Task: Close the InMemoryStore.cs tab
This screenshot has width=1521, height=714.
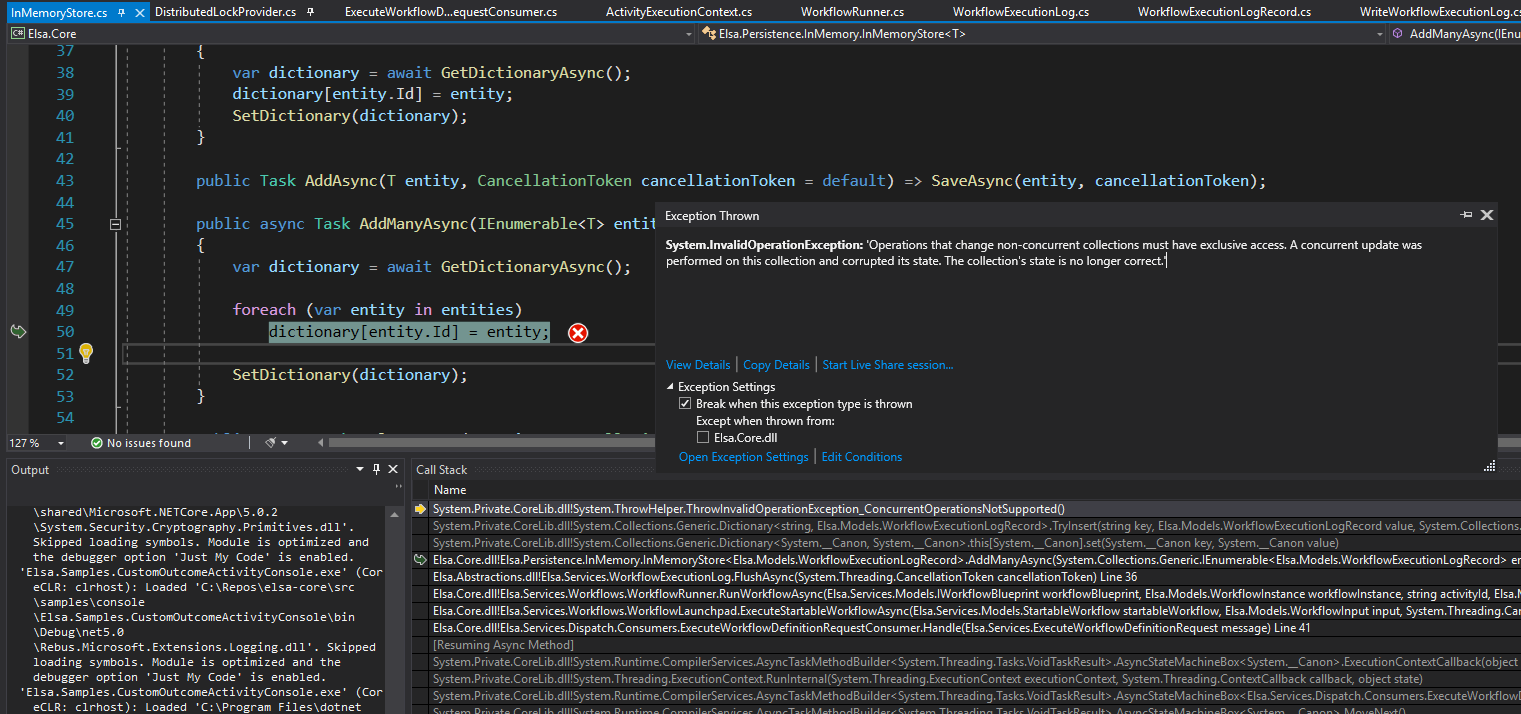Action: click(138, 12)
